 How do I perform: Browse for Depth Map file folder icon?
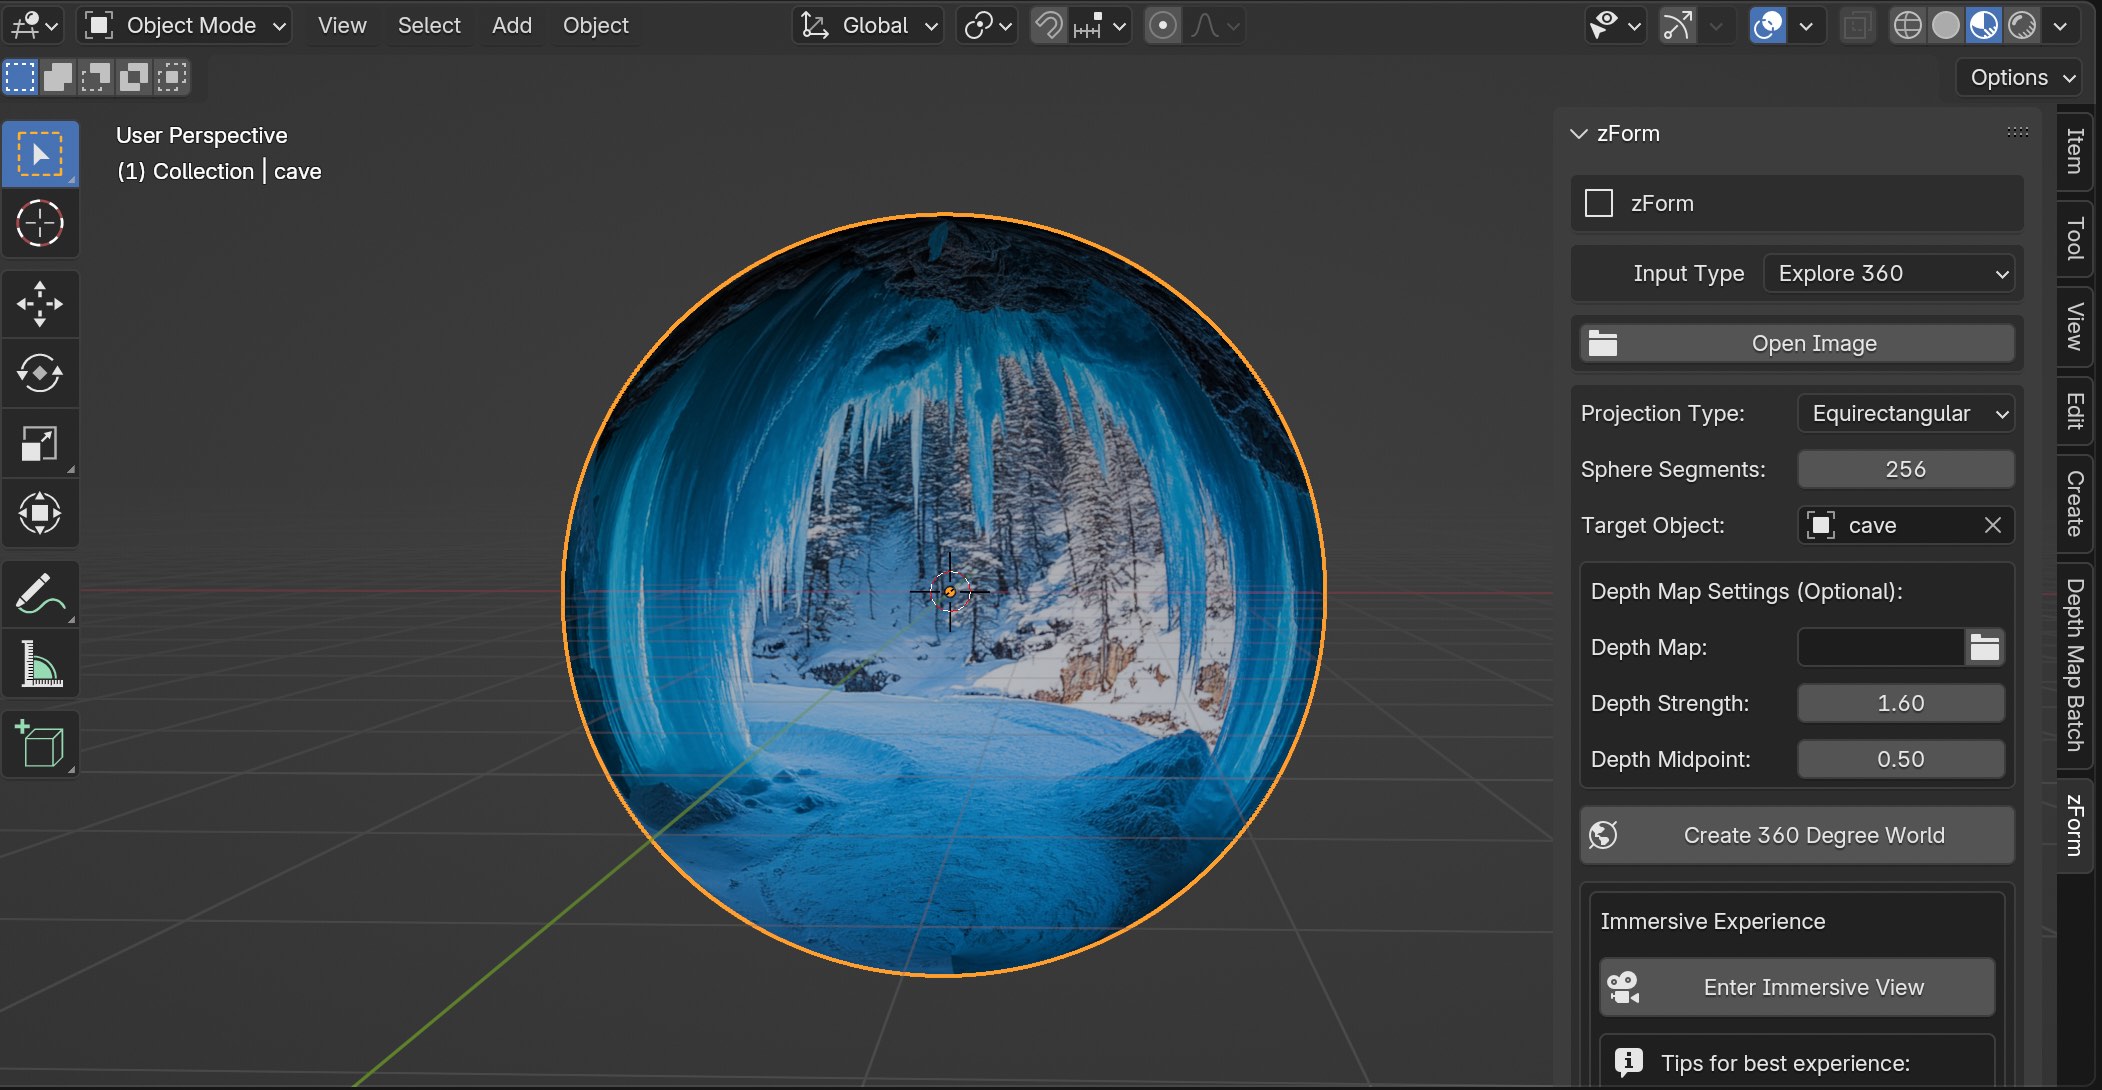[x=1985, y=647]
